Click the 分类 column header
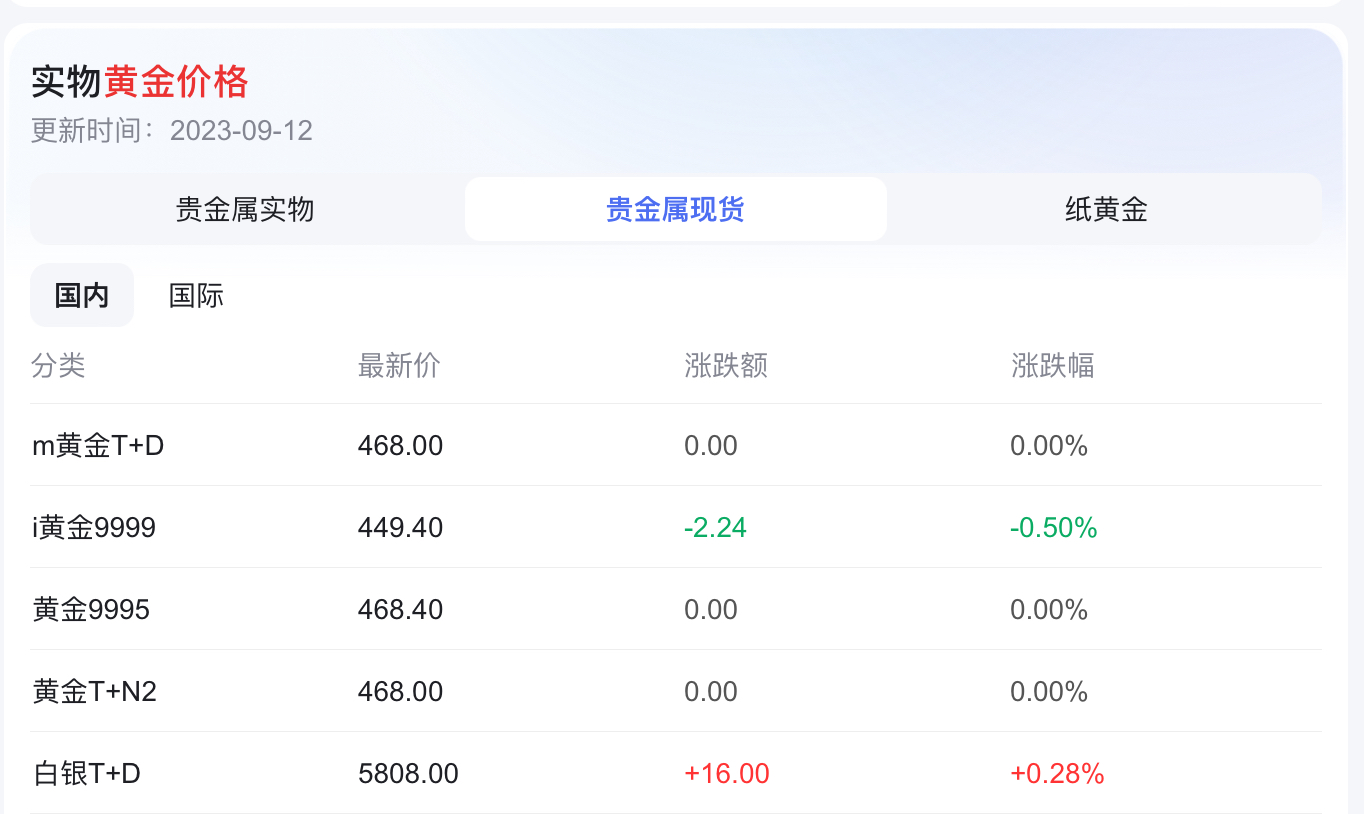Screen dimensions: 1364x814 click(x=57, y=366)
